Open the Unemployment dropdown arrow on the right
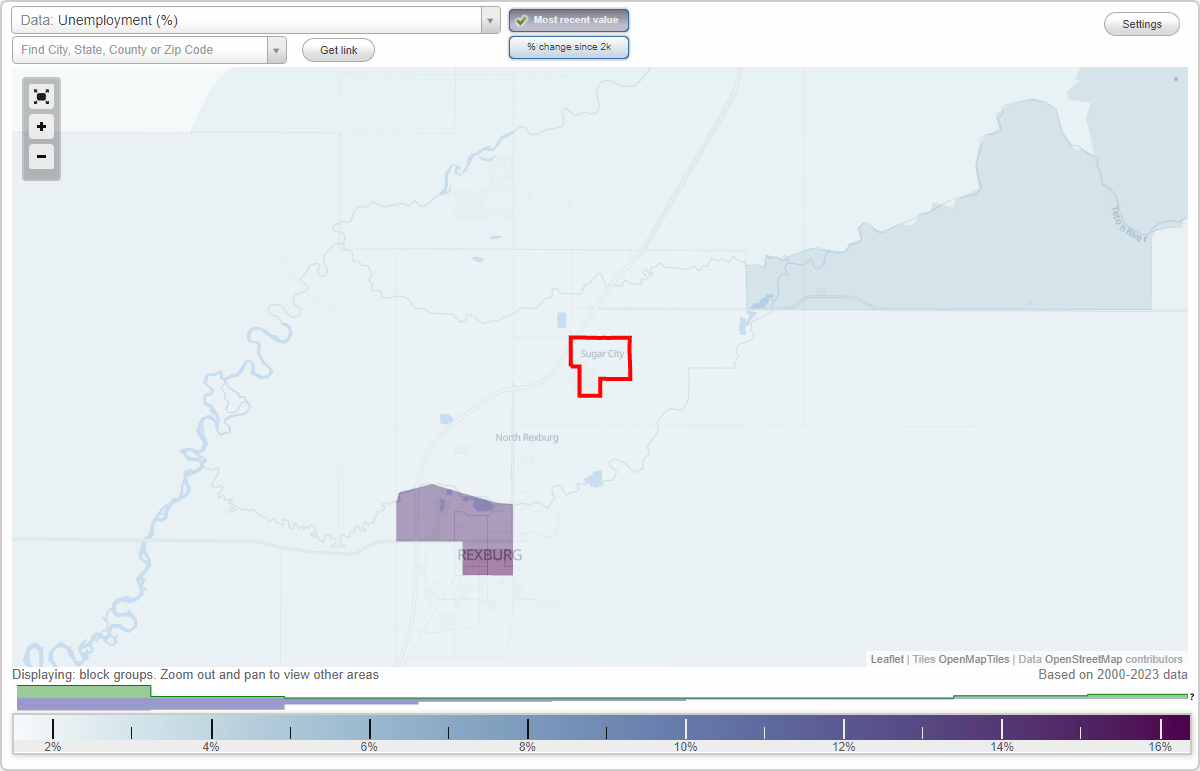The height and width of the screenshot is (771, 1200). 489,20
